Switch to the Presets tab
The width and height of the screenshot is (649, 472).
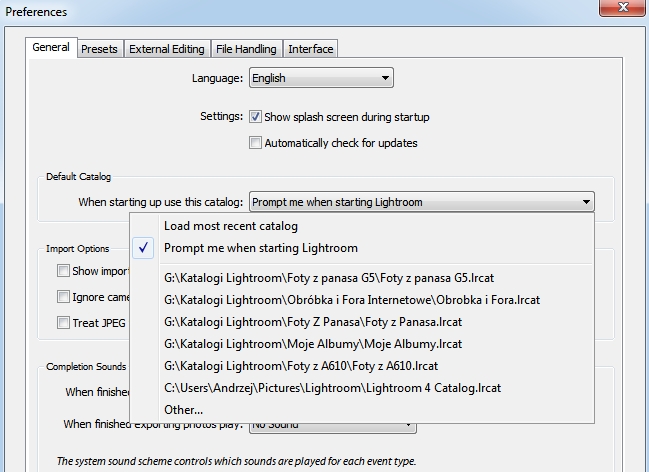[99, 49]
